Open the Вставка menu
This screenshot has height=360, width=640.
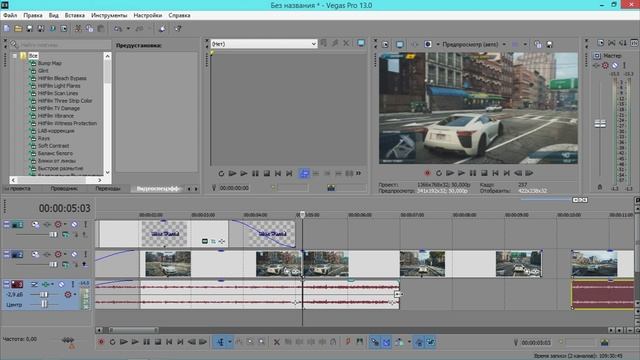(75, 16)
